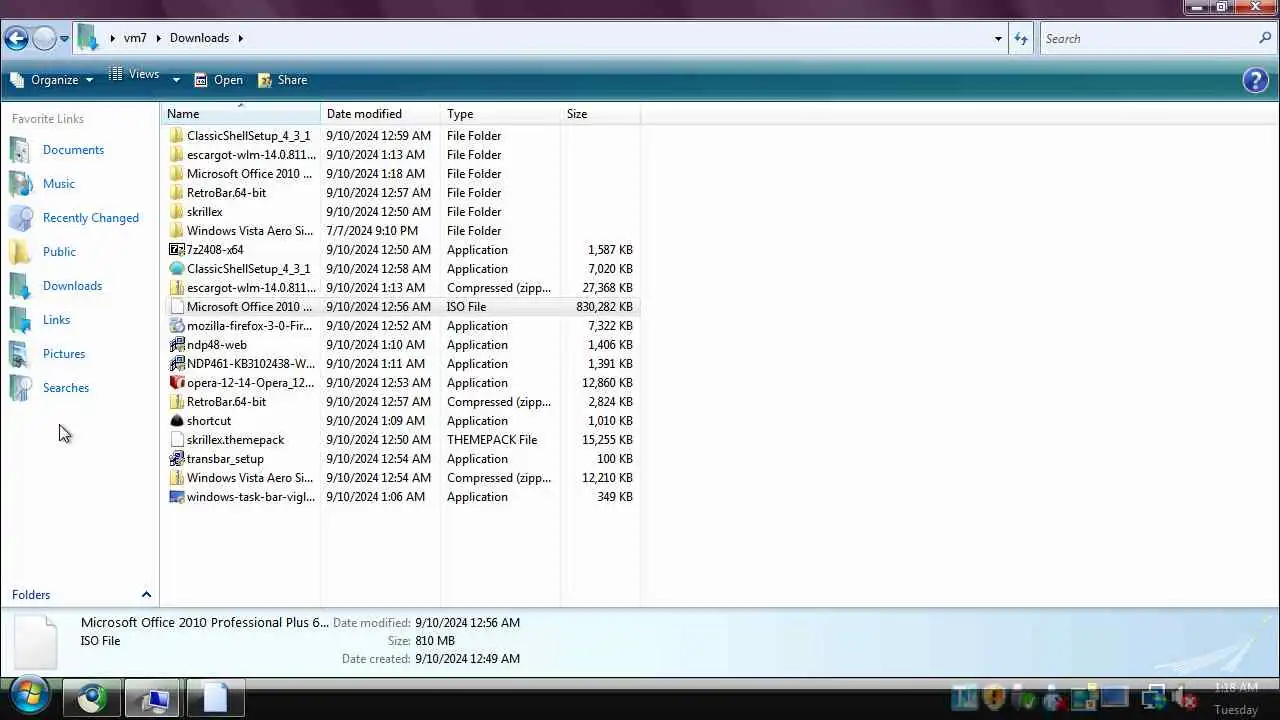
Task: Expand the arrow between vm7 and Downloads
Action: pos(158,38)
